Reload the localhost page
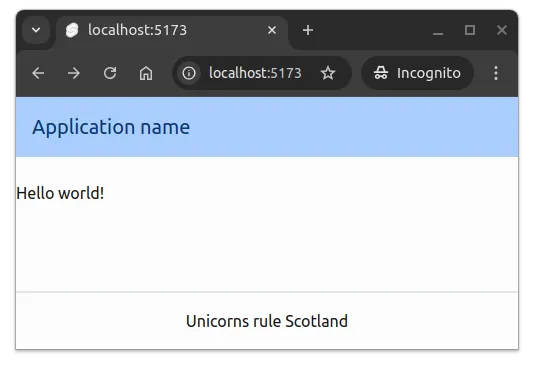The image size is (534, 381). (110, 73)
